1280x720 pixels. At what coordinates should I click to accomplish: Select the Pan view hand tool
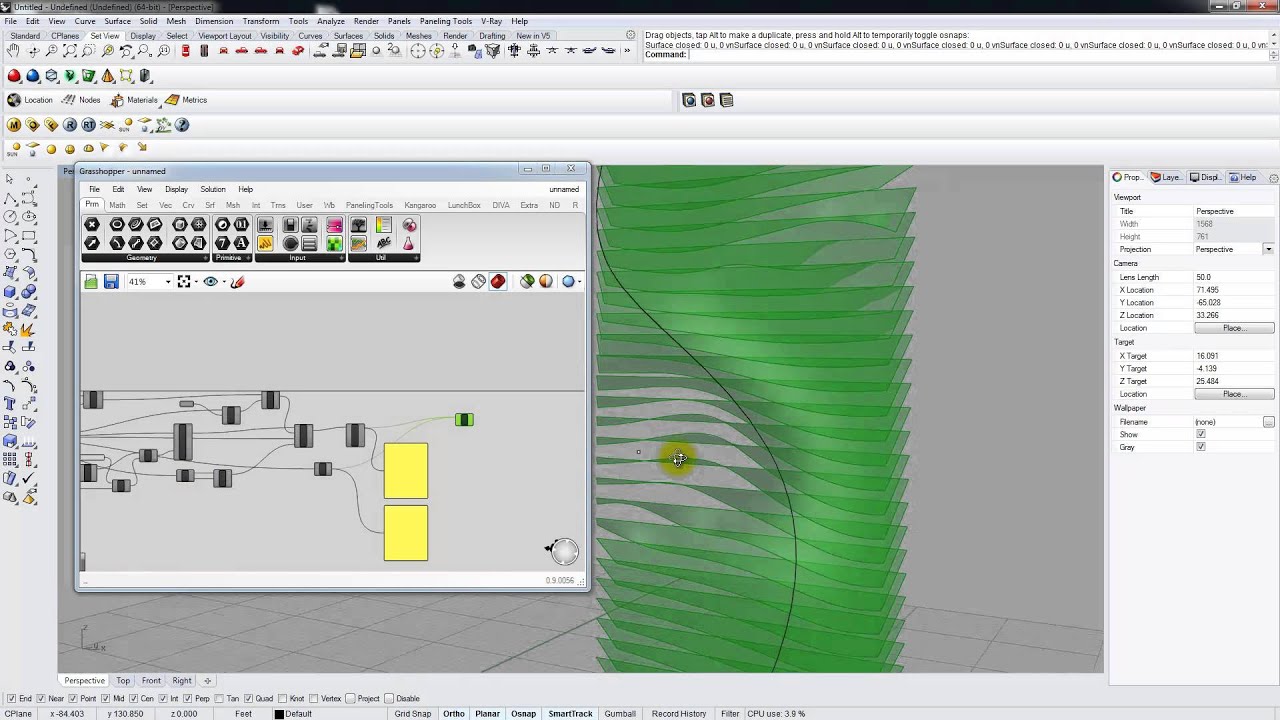pos(14,50)
